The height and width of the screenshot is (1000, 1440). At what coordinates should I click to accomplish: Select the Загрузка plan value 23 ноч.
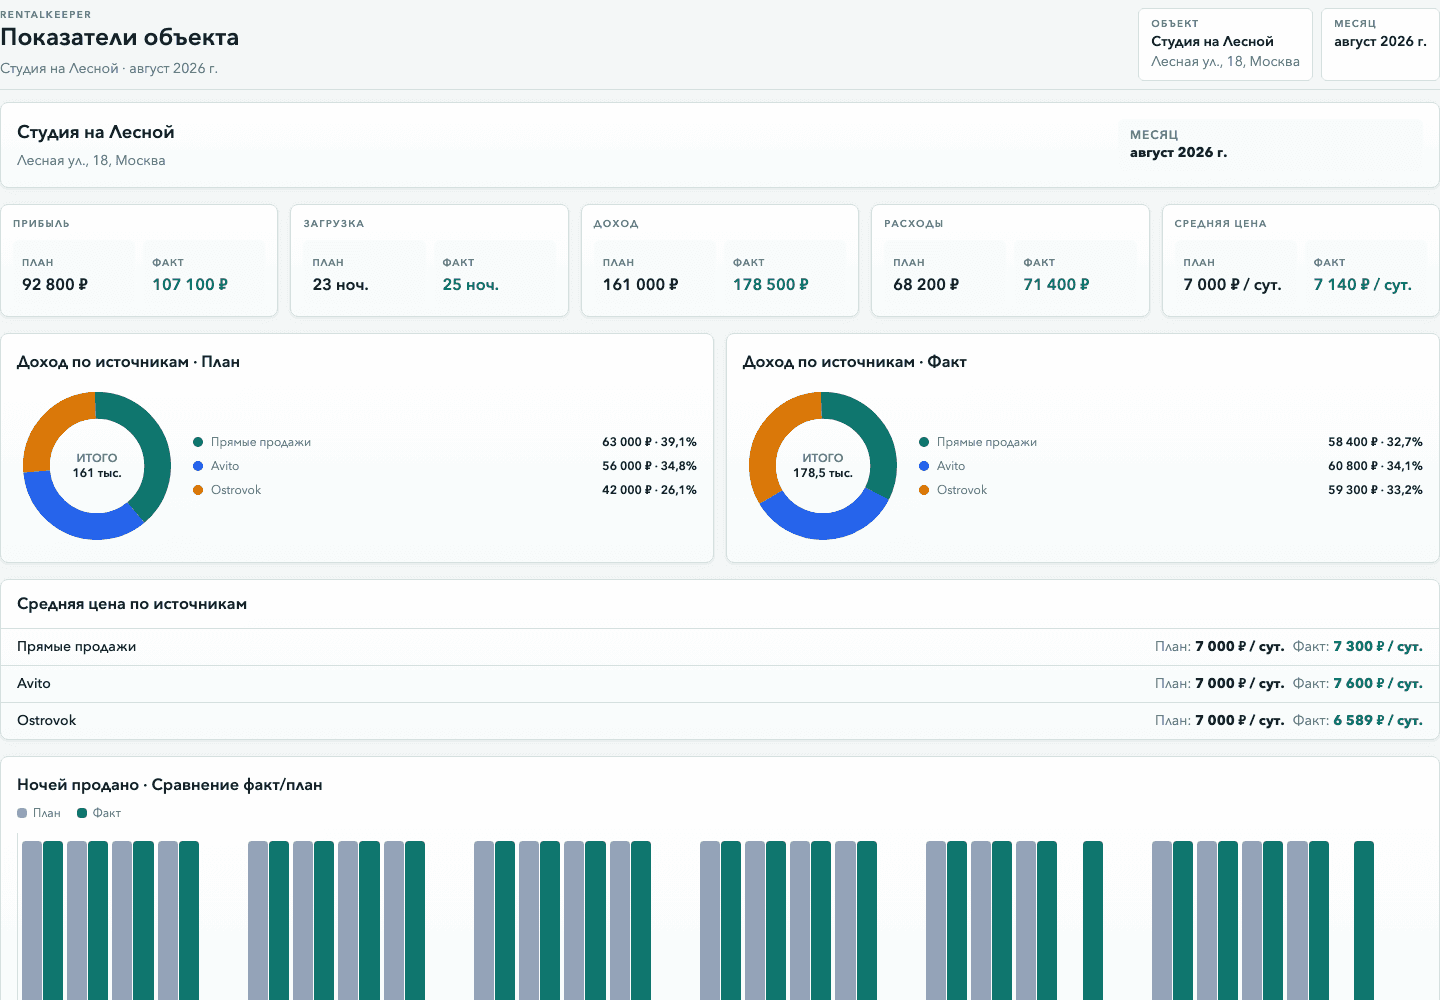pos(340,285)
